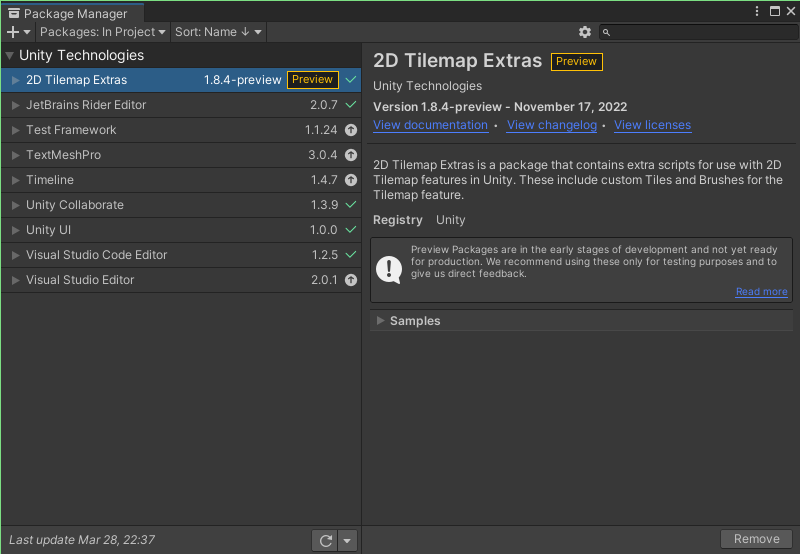800x554 pixels.
Task: Click the refresh packages icon
Action: (326, 540)
